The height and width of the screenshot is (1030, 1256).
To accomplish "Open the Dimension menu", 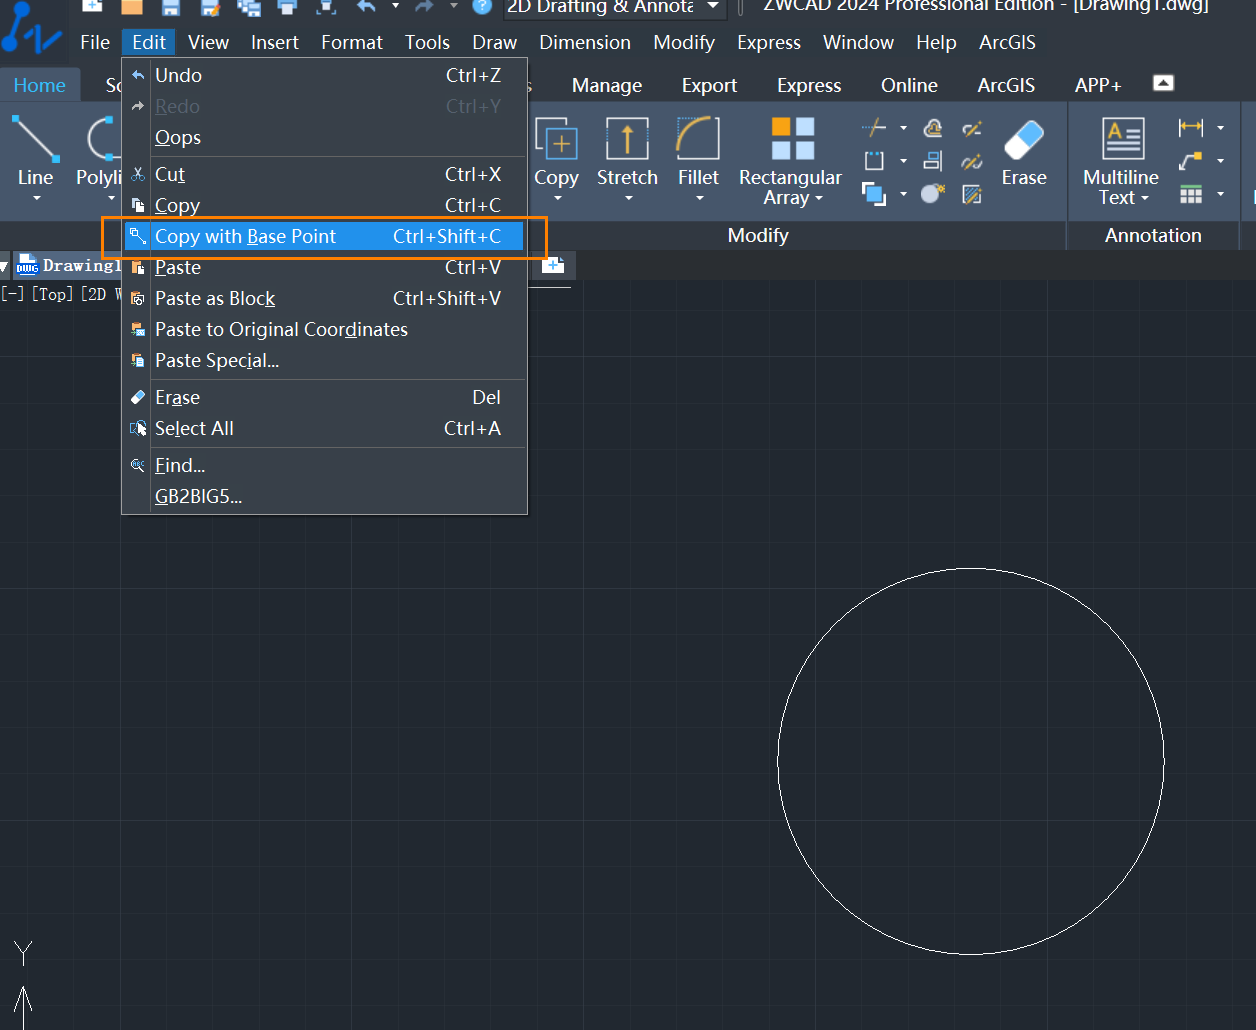I will (x=585, y=42).
